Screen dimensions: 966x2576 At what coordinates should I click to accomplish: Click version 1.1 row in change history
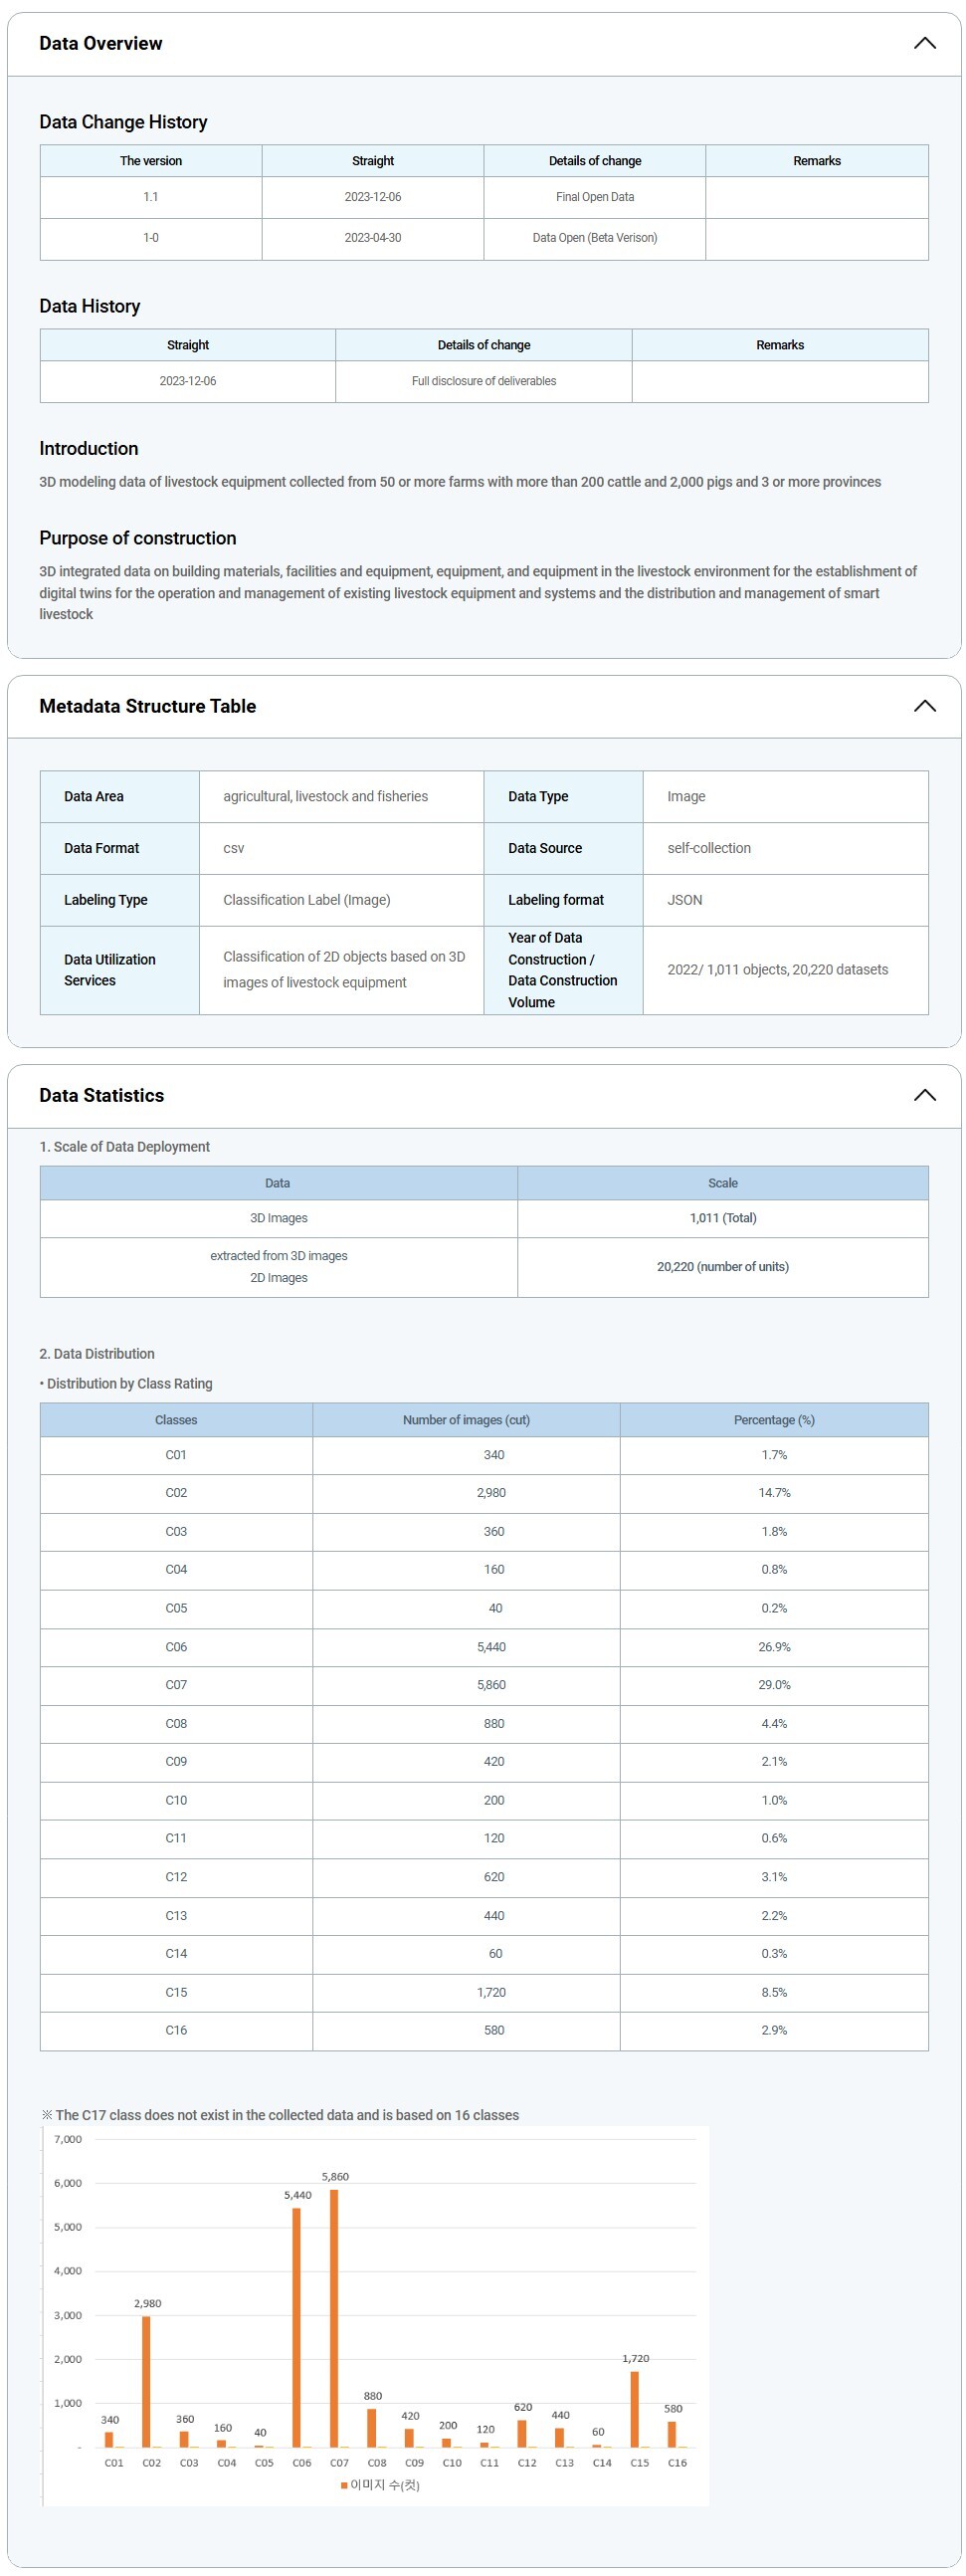(x=150, y=197)
